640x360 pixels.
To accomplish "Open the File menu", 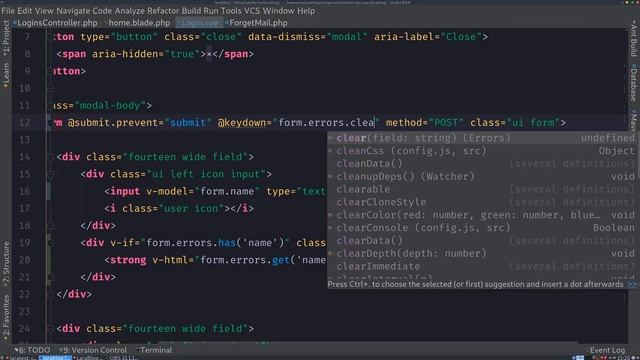I will [8, 11].
